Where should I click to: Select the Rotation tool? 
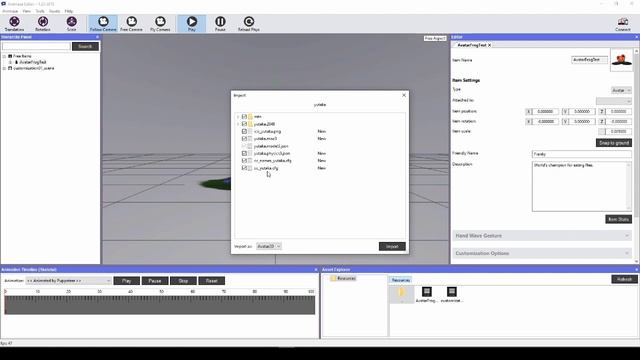(43, 24)
